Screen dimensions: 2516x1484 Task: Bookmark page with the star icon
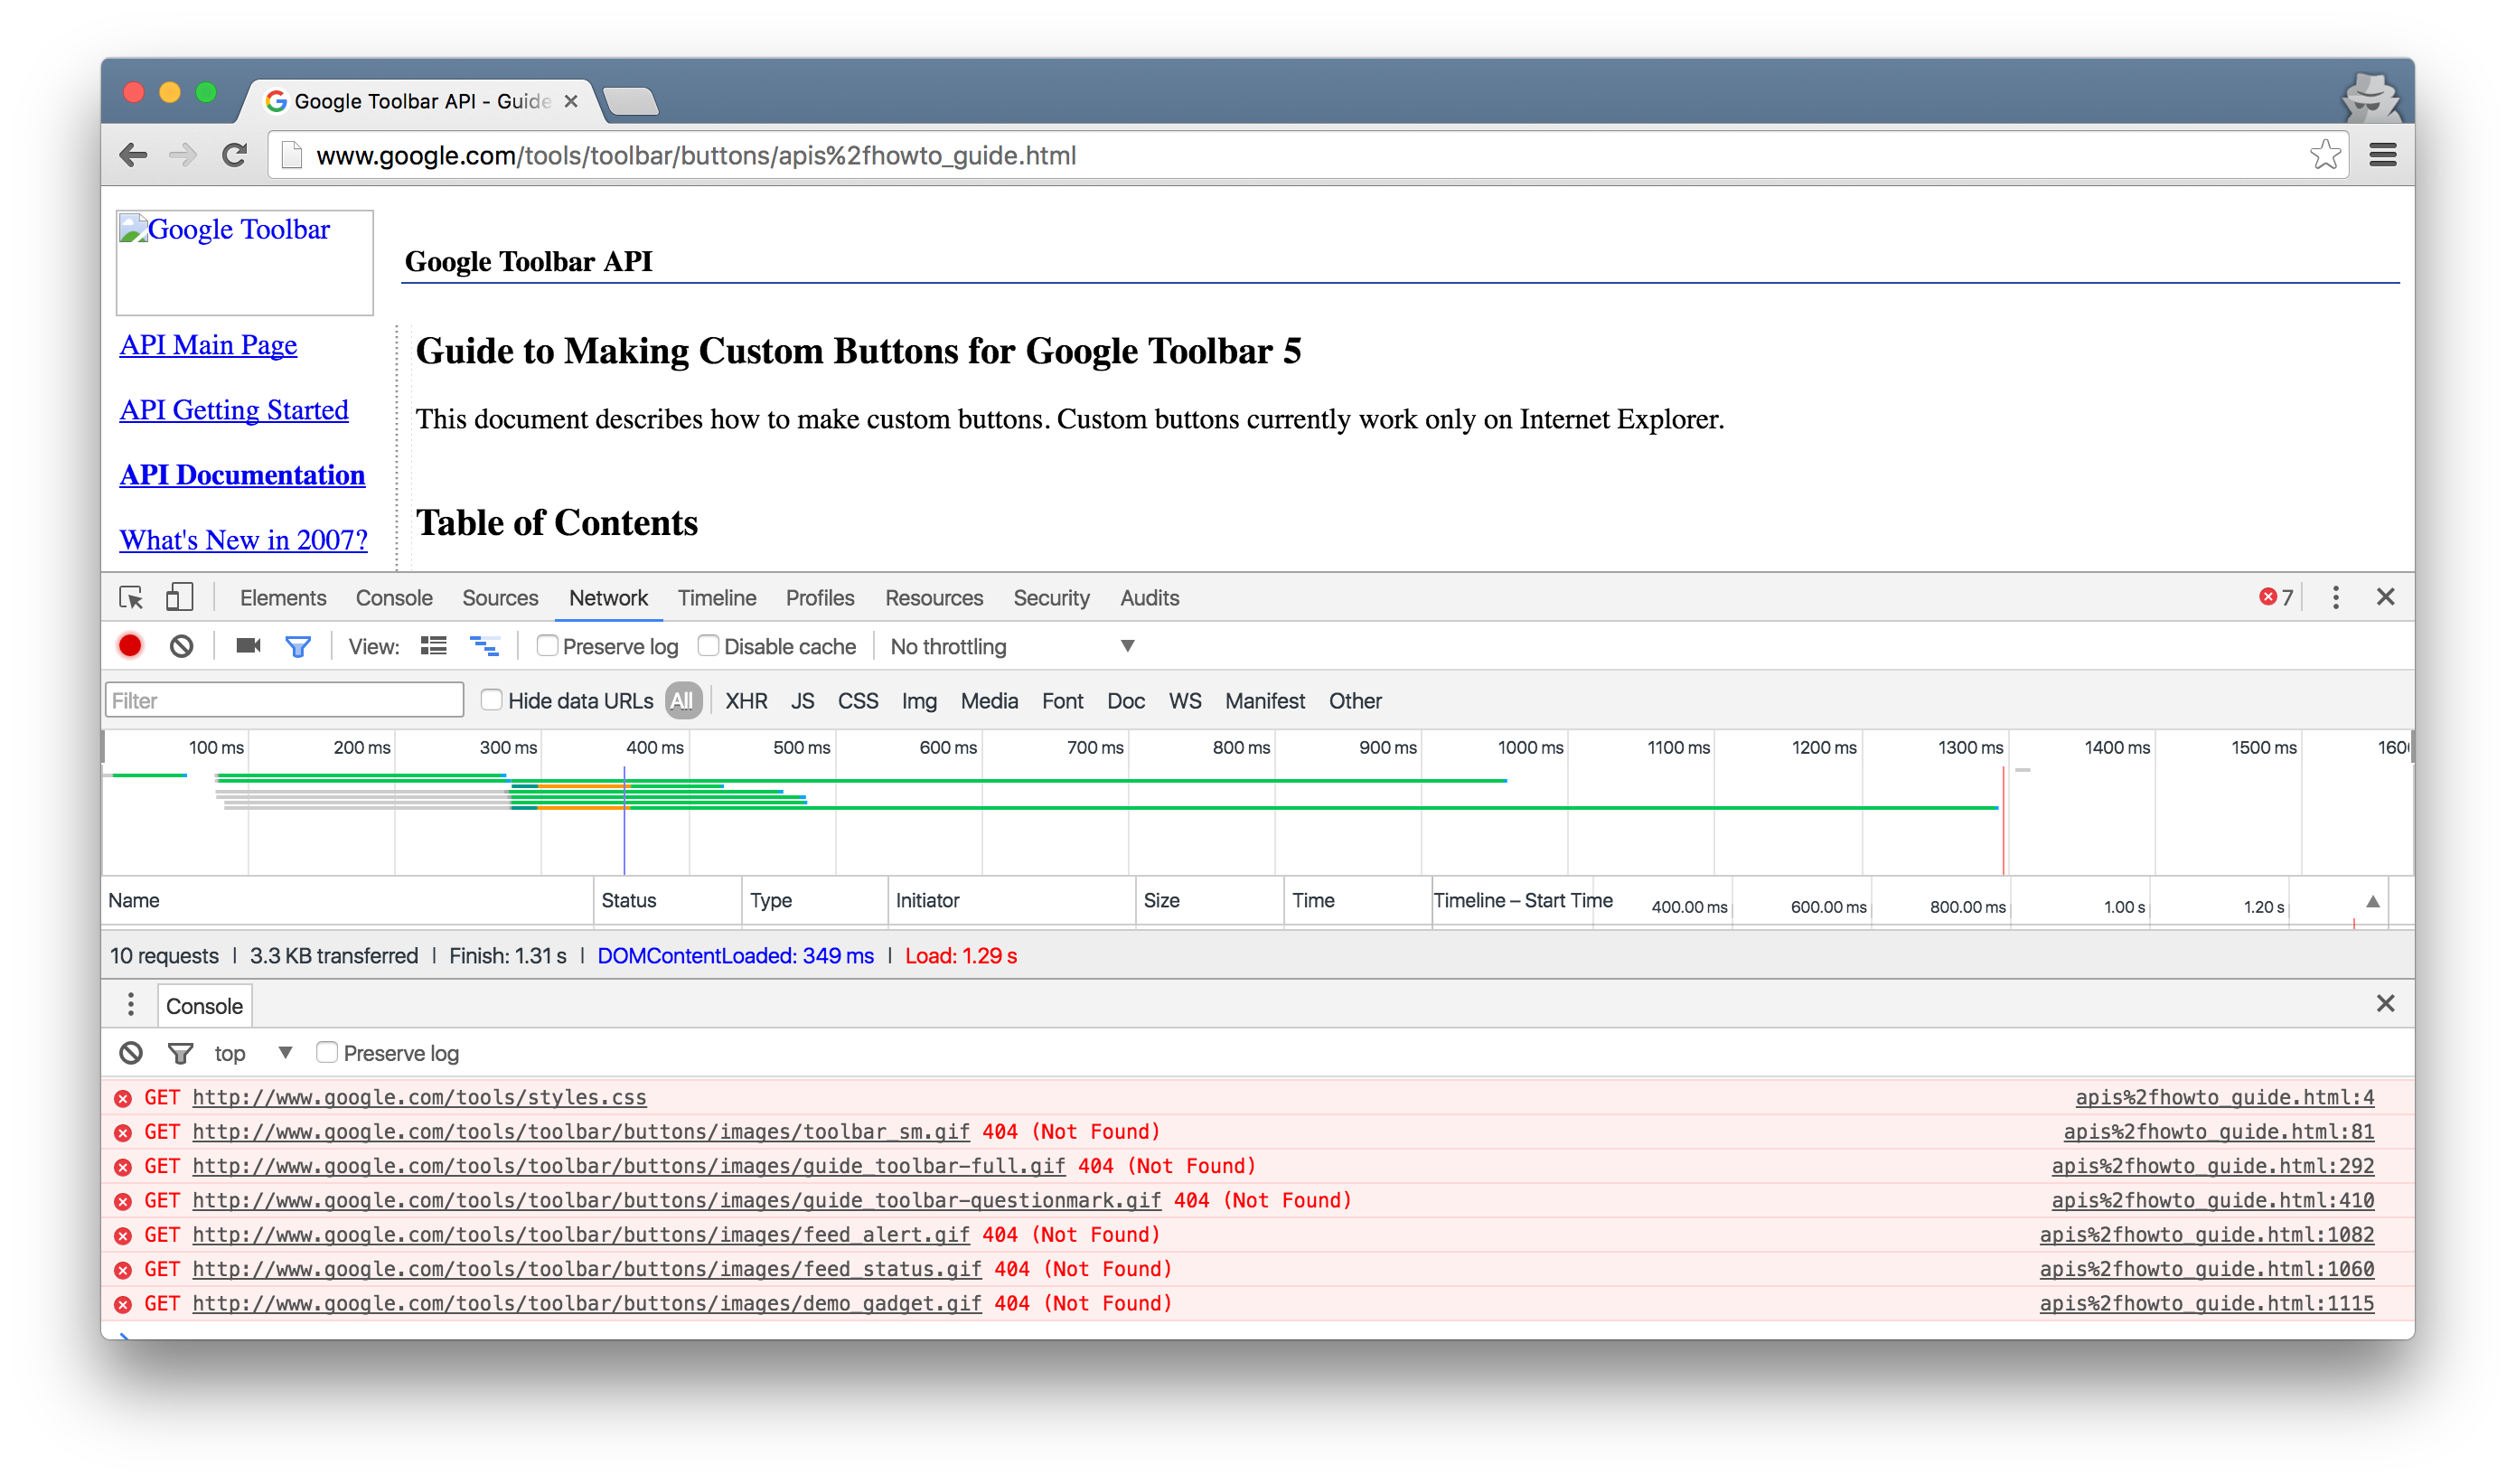2325,155
